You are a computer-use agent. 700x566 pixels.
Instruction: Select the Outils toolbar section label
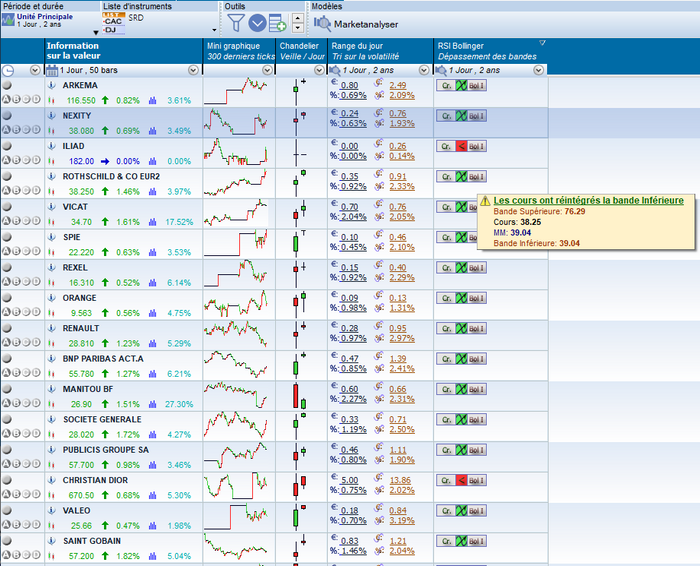[235, 6]
